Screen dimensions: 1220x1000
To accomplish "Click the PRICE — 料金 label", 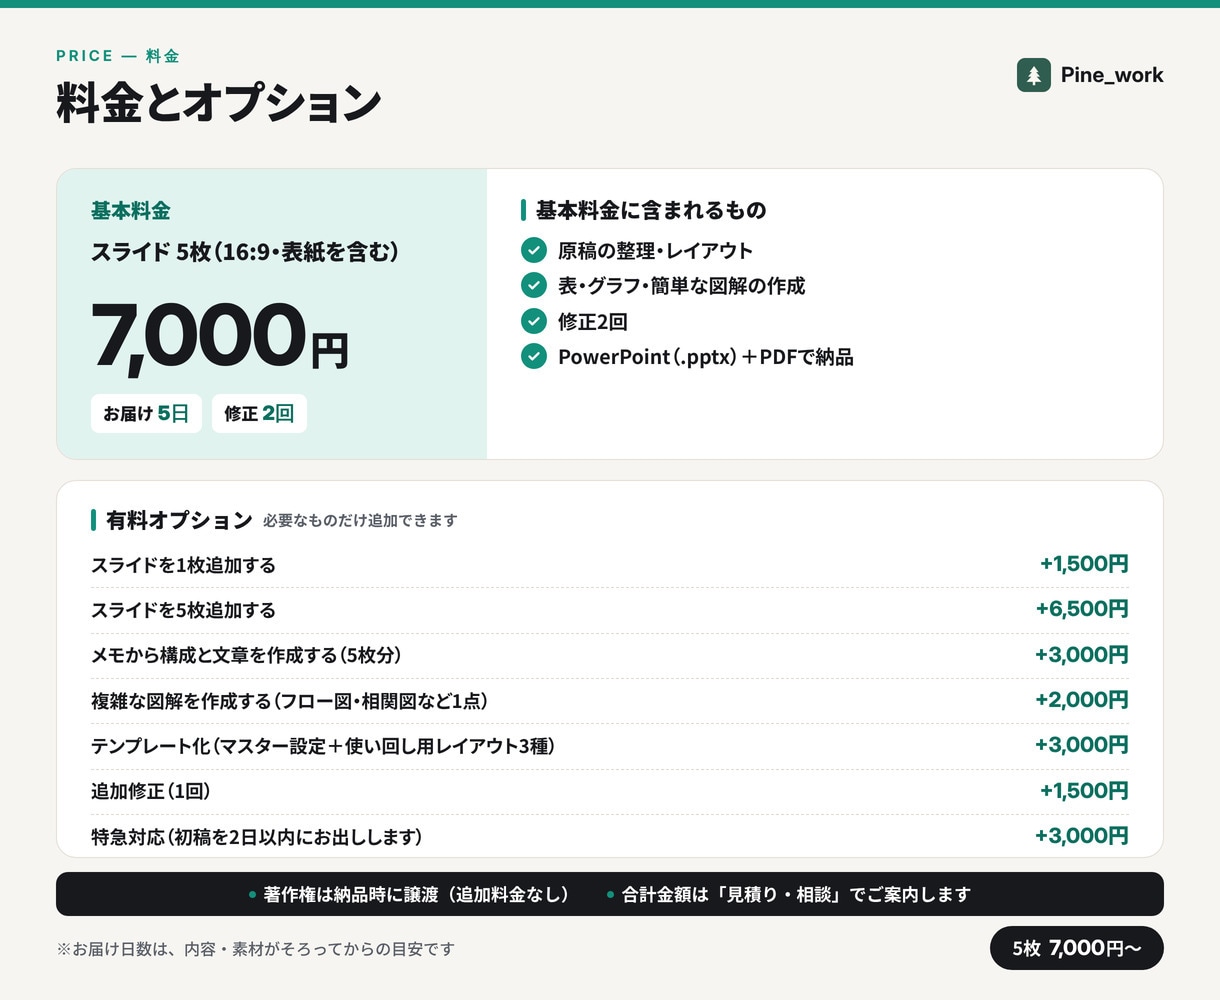I will pos(118,56).
